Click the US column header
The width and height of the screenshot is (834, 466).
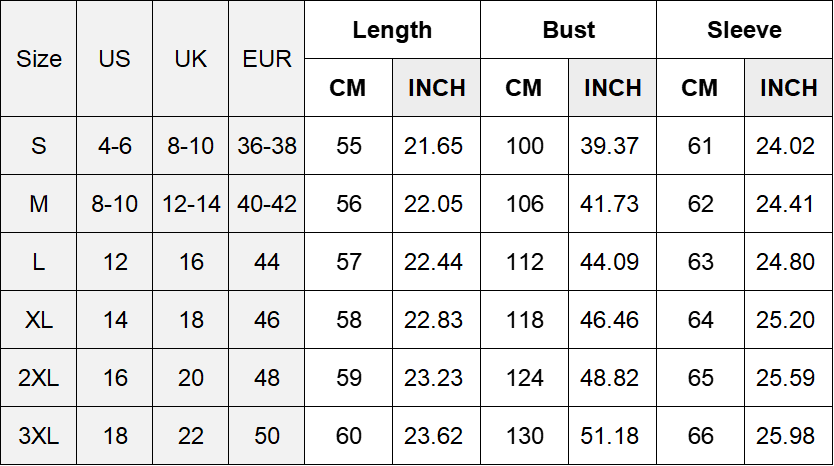(114, 59)
